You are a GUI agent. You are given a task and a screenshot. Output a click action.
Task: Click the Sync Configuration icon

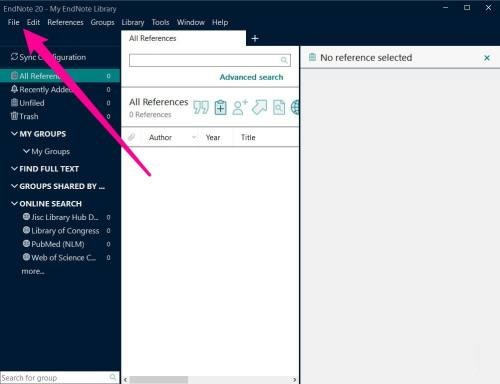[x=14, y=57]
